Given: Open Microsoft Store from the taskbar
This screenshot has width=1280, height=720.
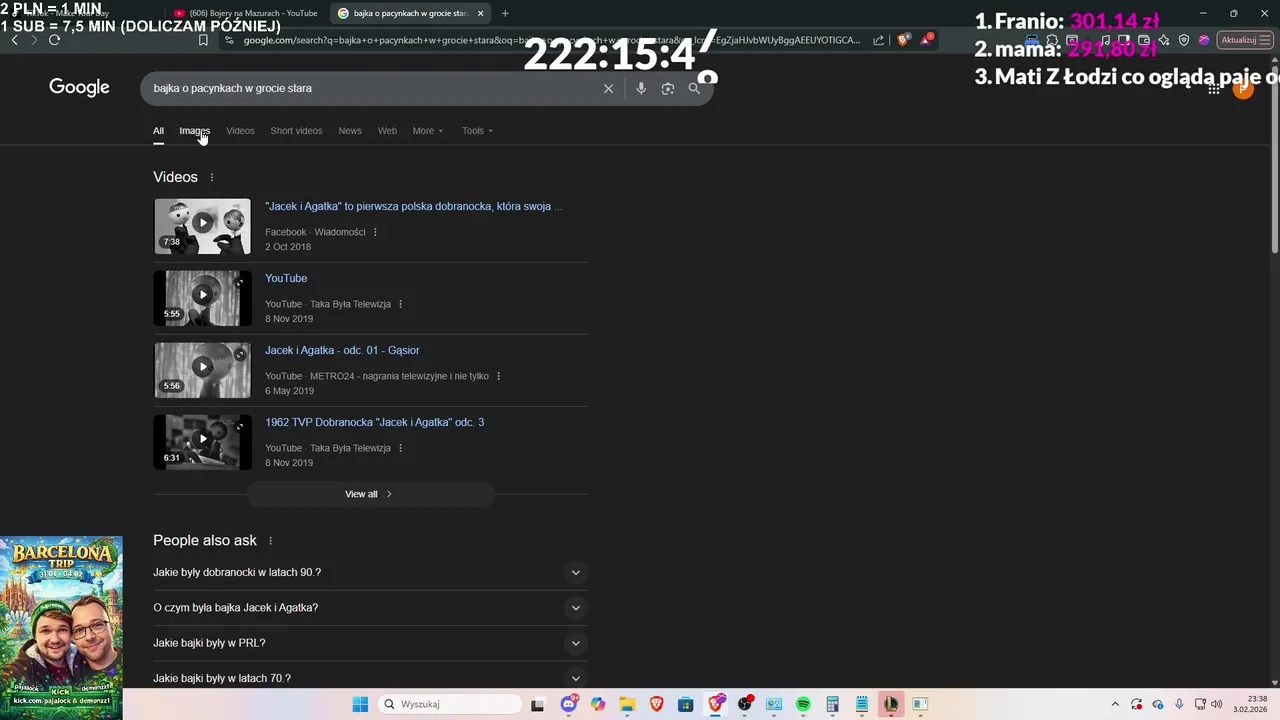Looking at the screenshot, I should coord(686,704).
